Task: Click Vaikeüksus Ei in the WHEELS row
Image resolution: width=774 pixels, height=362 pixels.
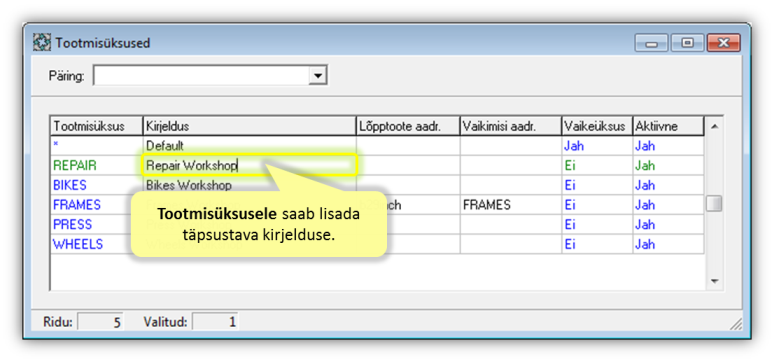Action: [597, 244]
